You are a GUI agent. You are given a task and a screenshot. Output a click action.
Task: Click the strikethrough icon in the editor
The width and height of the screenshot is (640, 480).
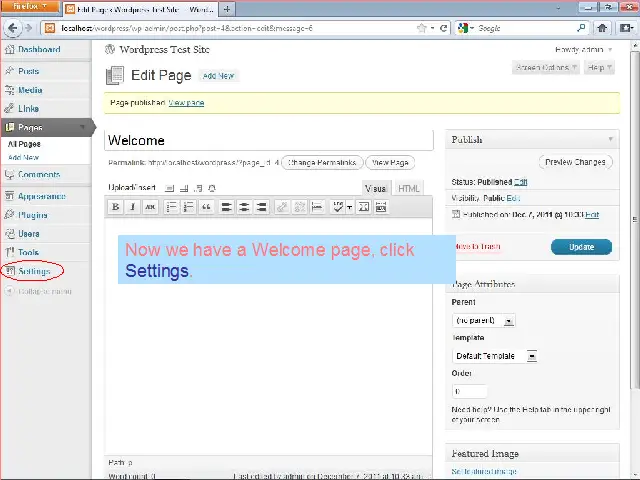tap(150, 207)
